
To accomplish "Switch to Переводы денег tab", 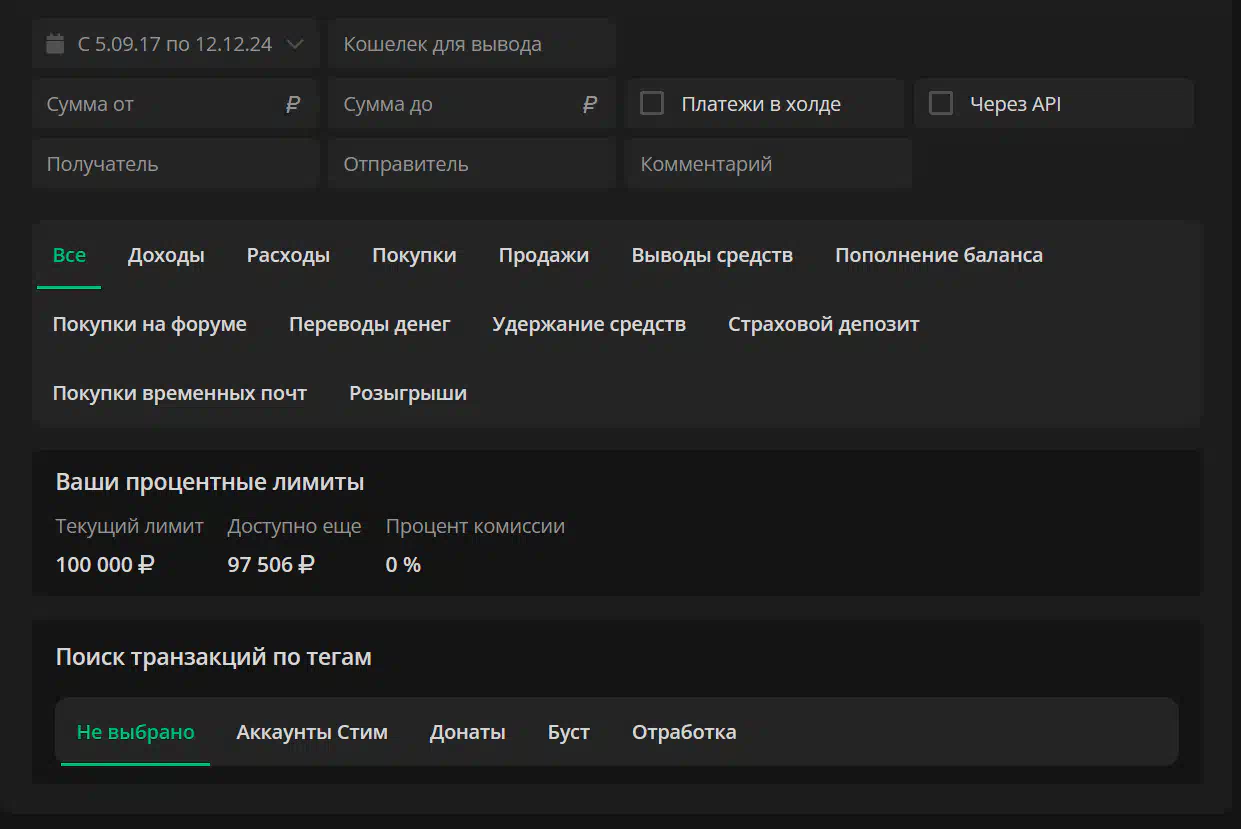I will point(370,324).
